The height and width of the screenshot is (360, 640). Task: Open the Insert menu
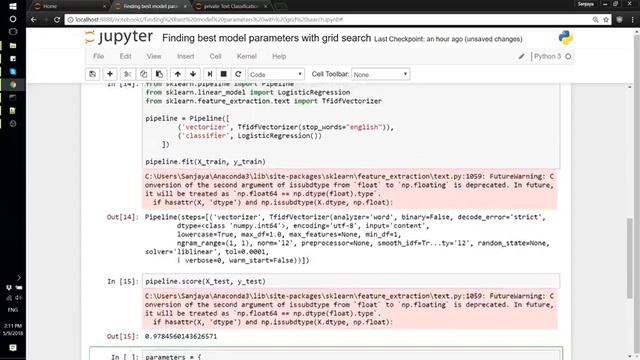pyautogui.click(x=185, y=56)
